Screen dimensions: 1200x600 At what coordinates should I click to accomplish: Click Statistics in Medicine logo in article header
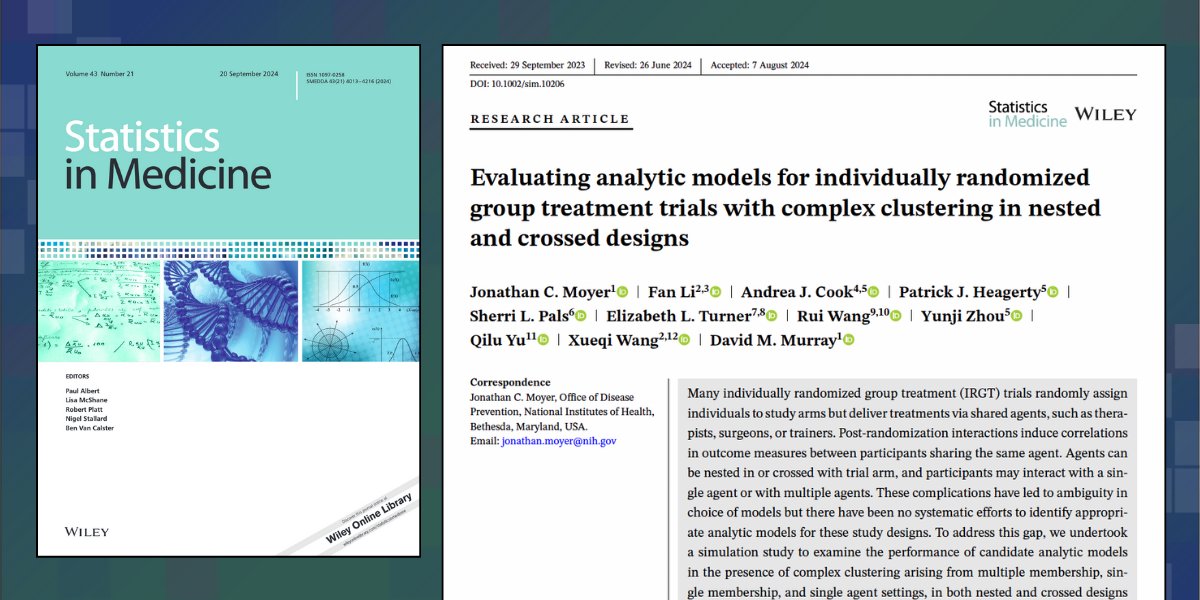[1027, 114]
